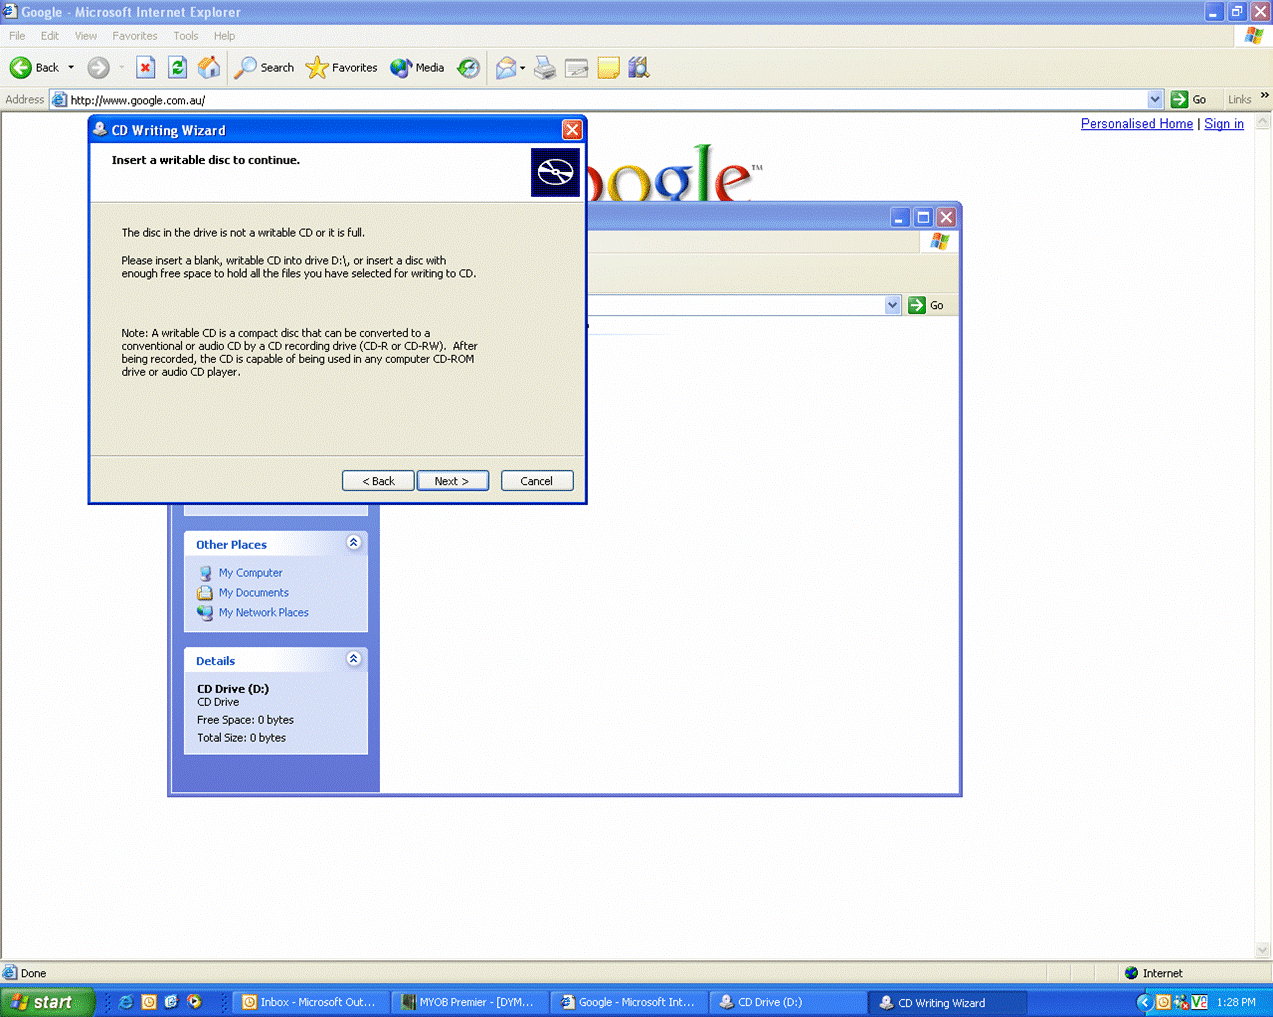
Task: Expand the Links toolbar chevron
Action: click(1265, 96)
